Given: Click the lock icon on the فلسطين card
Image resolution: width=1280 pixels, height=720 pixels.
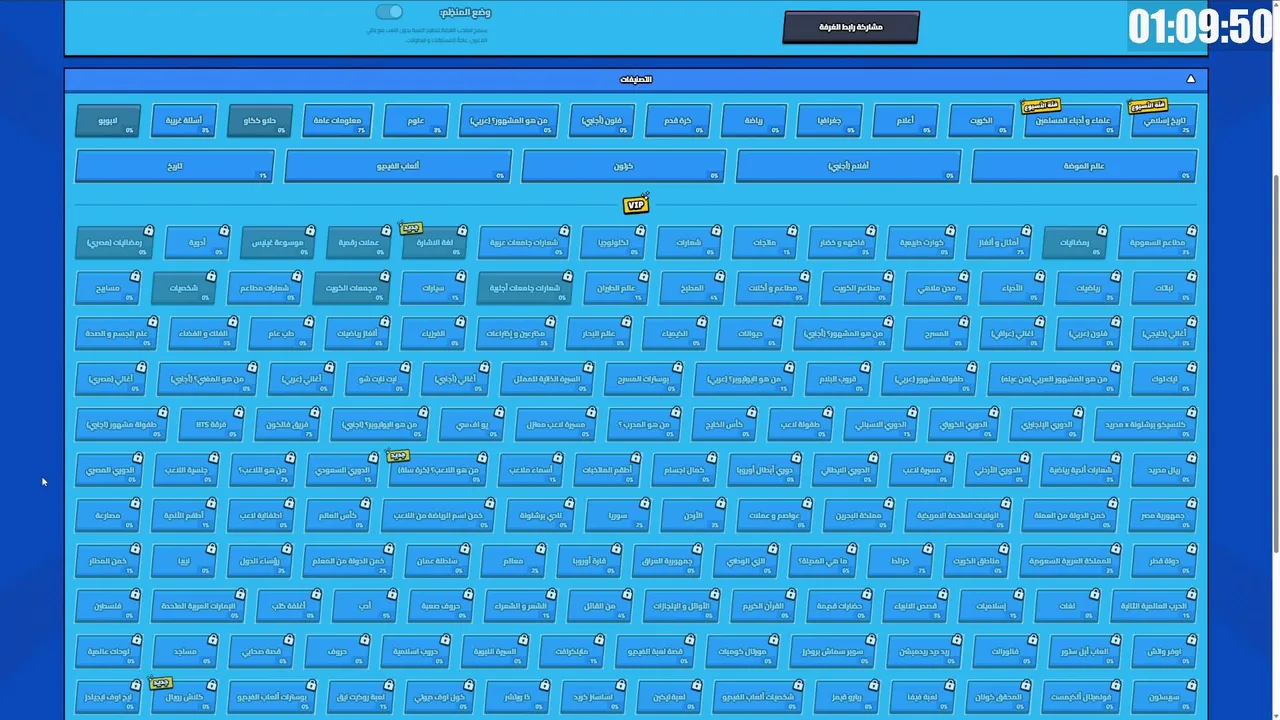Looking at the screenshot, I should [137, 594].
